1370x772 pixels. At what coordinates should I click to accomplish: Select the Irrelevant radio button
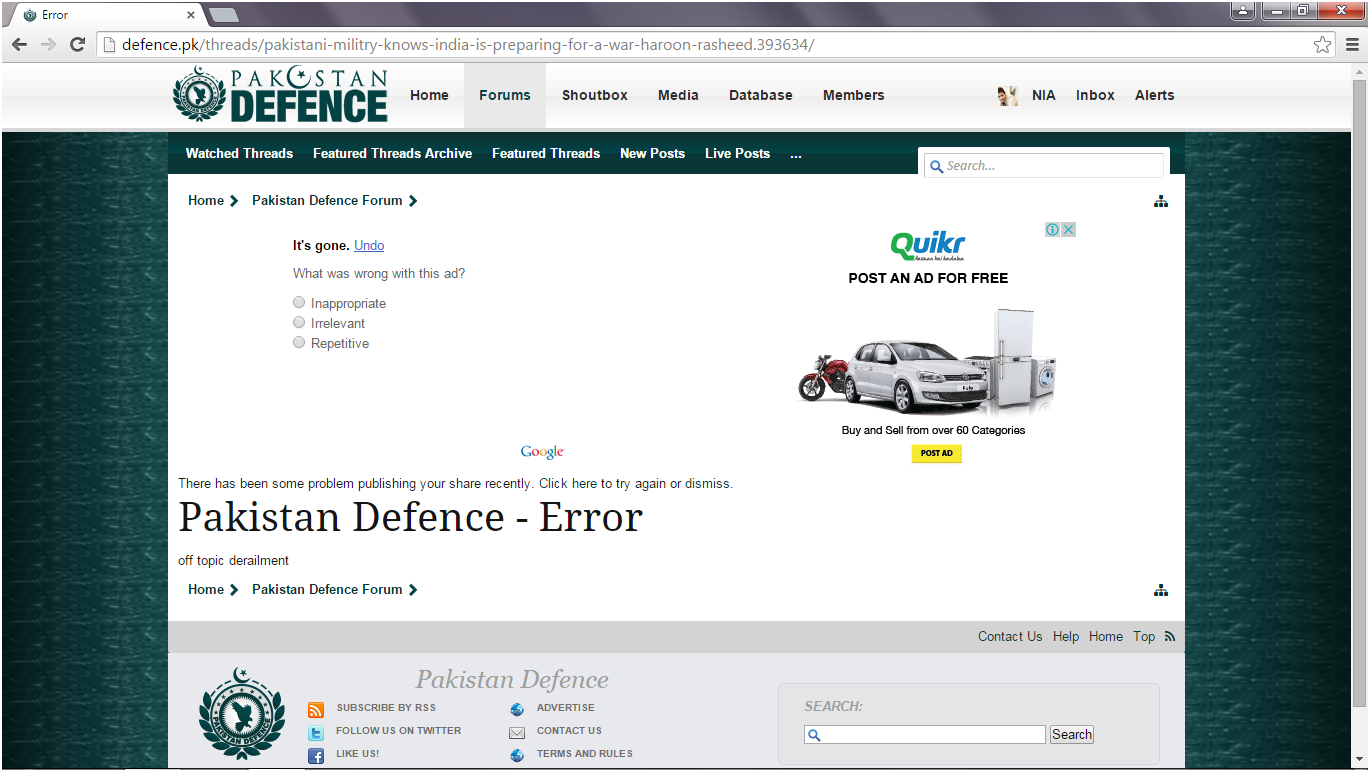[x=299, y=322]
